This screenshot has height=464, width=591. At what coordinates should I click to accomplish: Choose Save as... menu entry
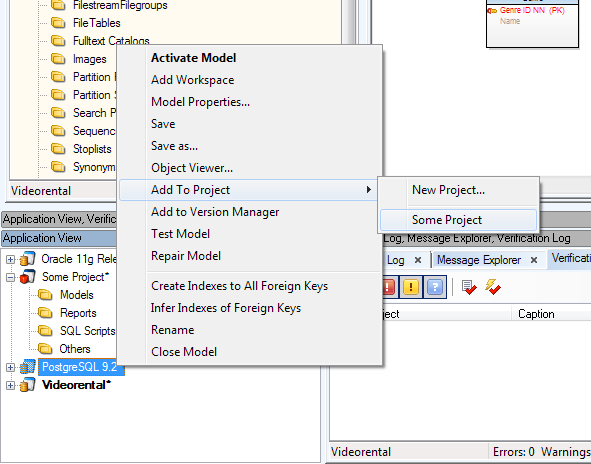pos(250,146)
